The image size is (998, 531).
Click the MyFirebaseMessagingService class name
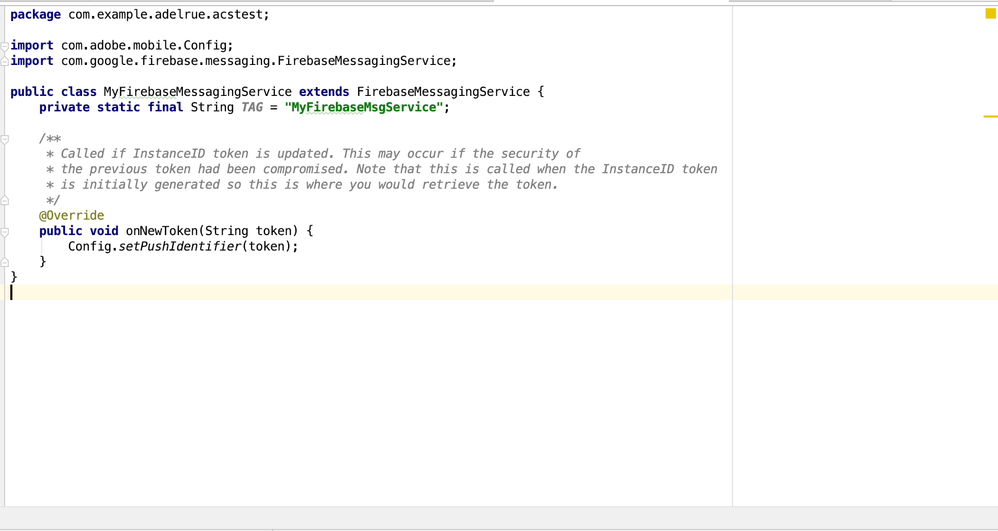pyautogui.click(x=197, y=92)
